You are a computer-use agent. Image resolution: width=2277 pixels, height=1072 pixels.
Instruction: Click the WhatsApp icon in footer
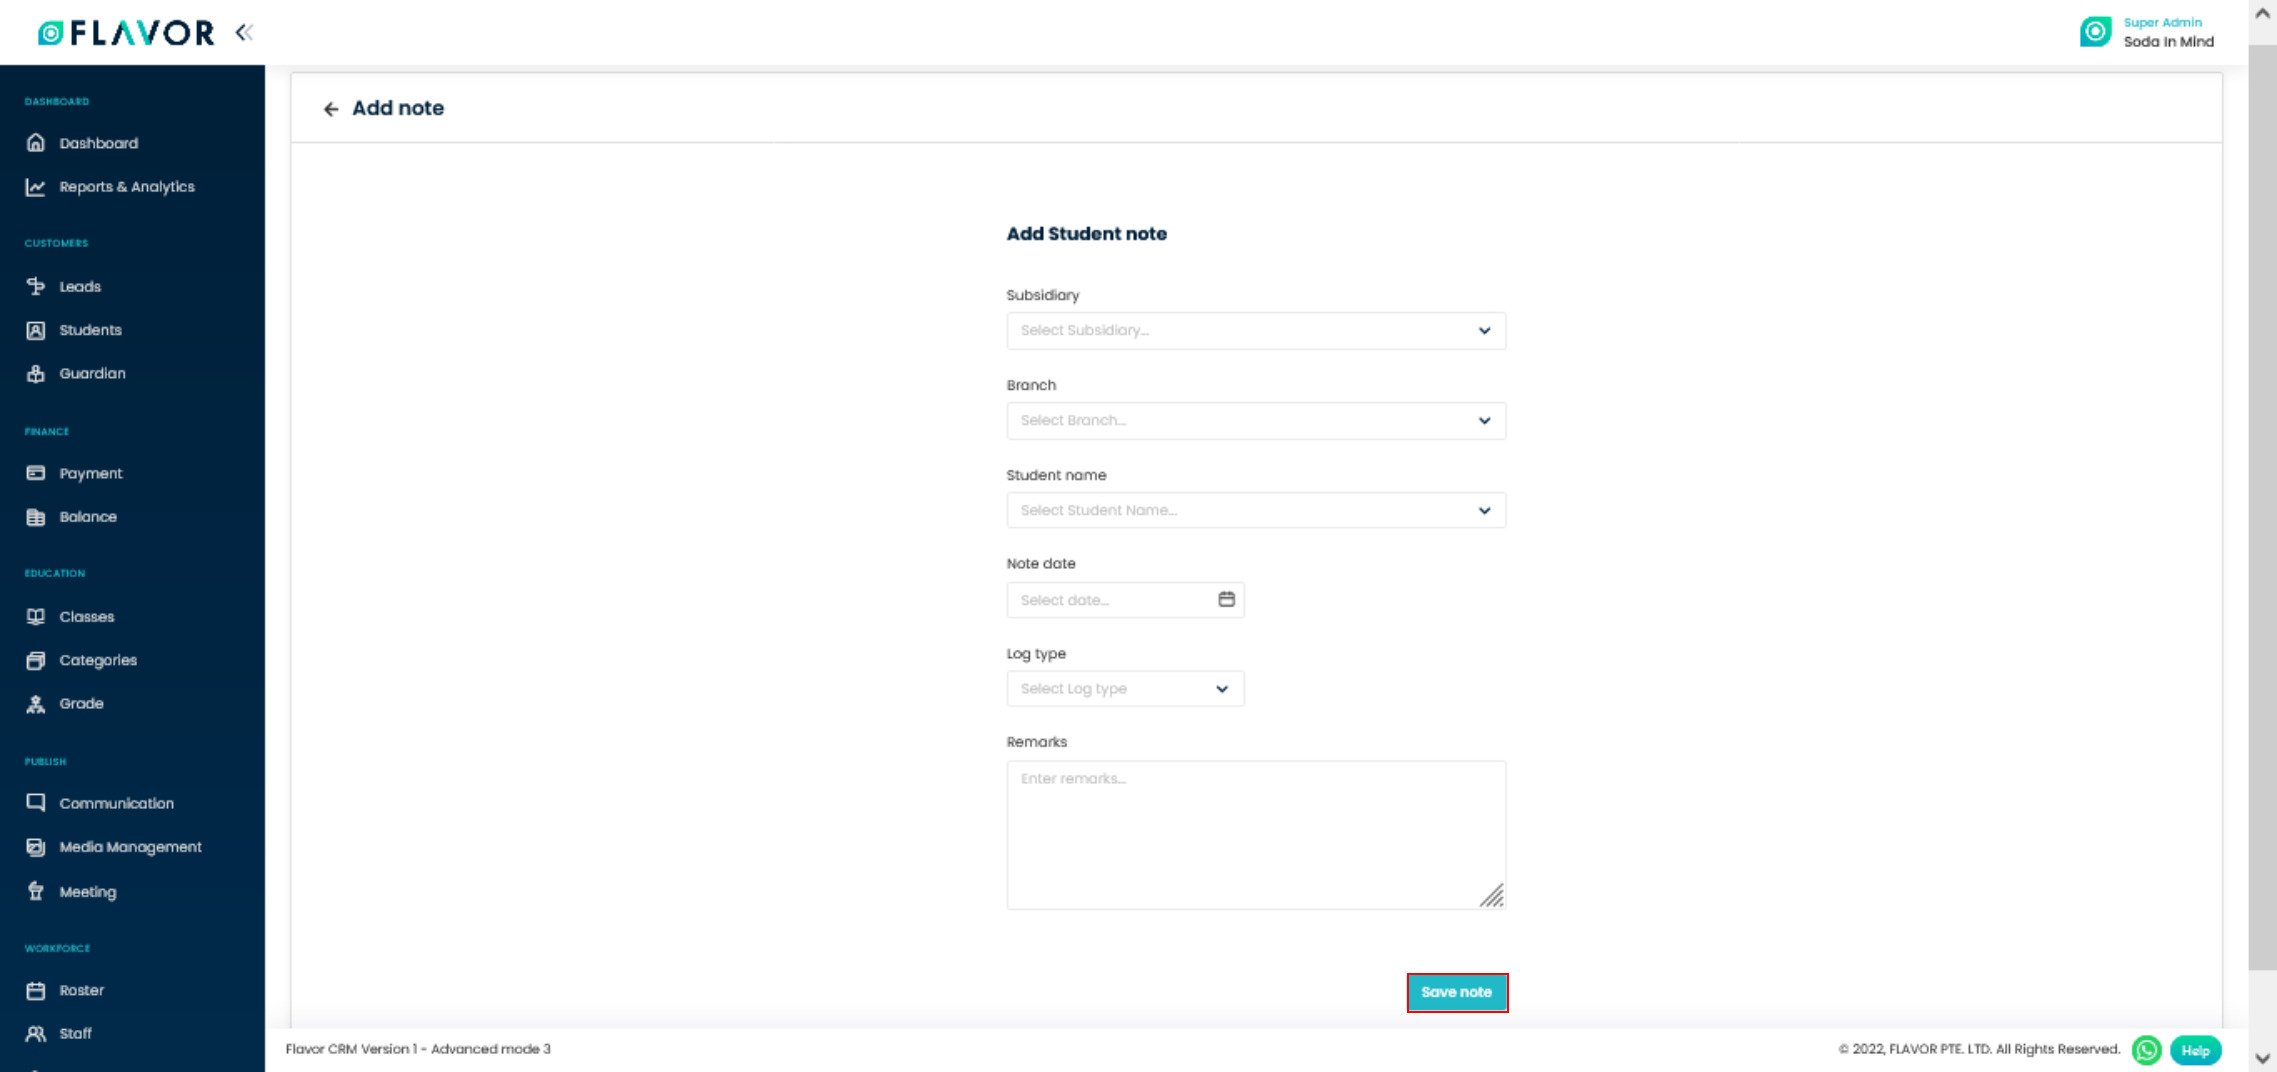tap(2146, 1050)
